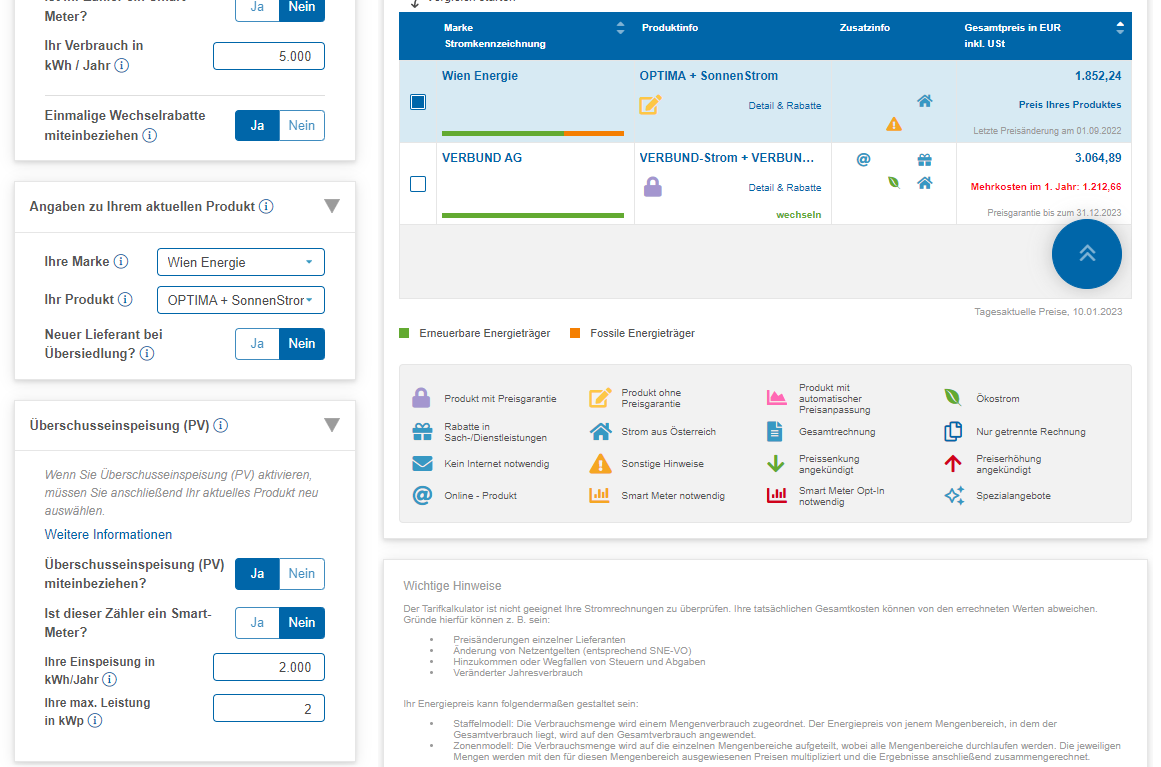The image size is (1161, 767).
Task: Choose Ja for Ist dieser Zähler ein Smart-Meter
Action: click(x=258, y=623)
